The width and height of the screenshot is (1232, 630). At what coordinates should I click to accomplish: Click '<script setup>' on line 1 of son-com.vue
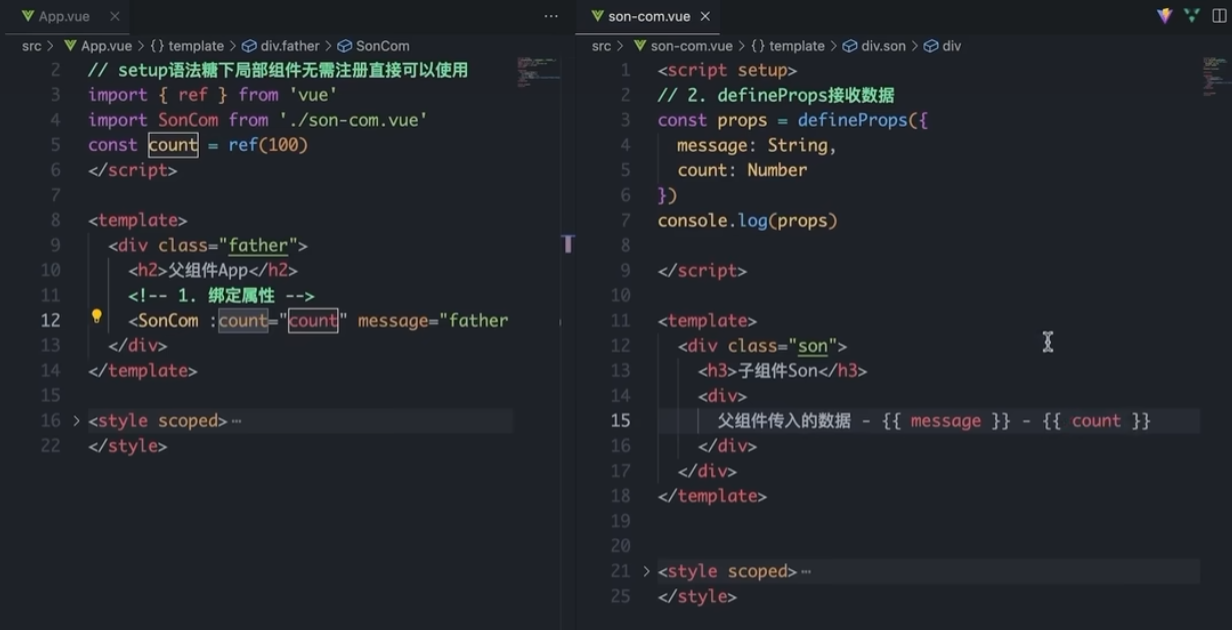coord(727,70)
